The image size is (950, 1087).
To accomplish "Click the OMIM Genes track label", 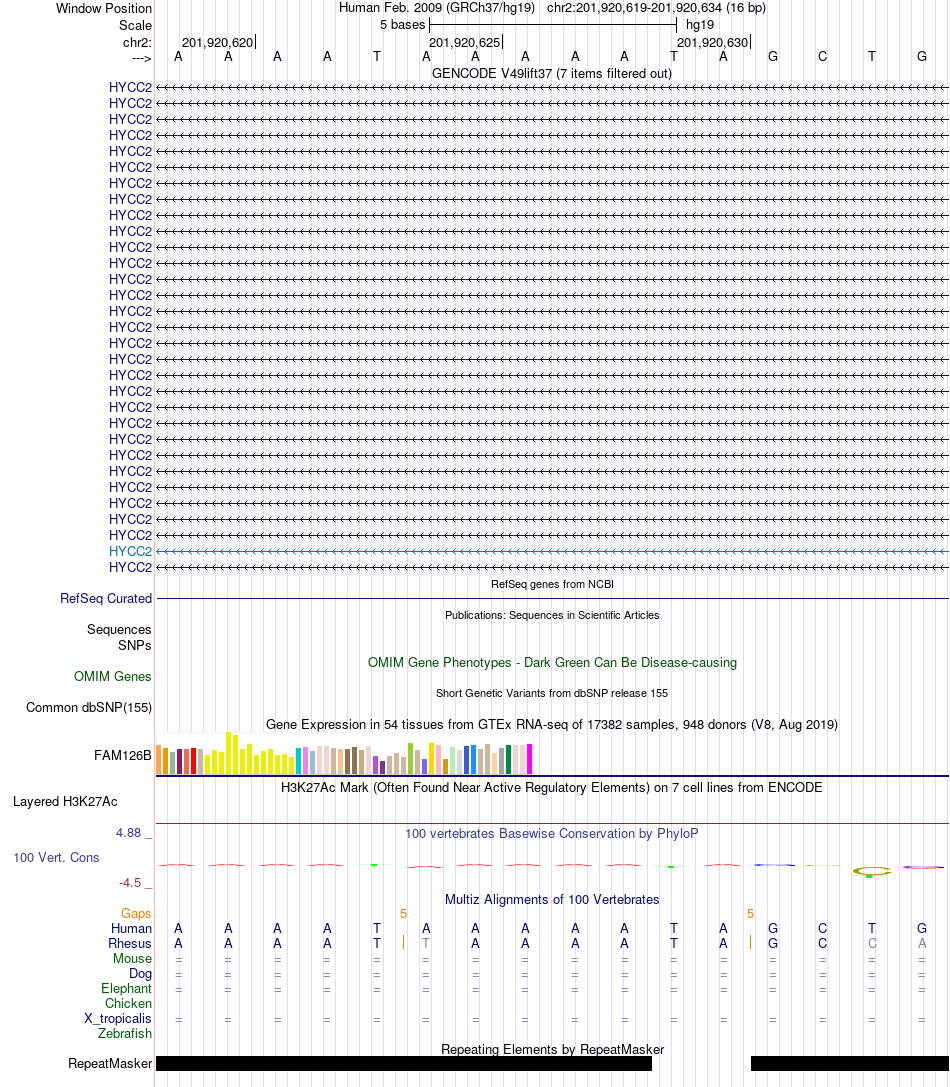I will coord(112,677).
